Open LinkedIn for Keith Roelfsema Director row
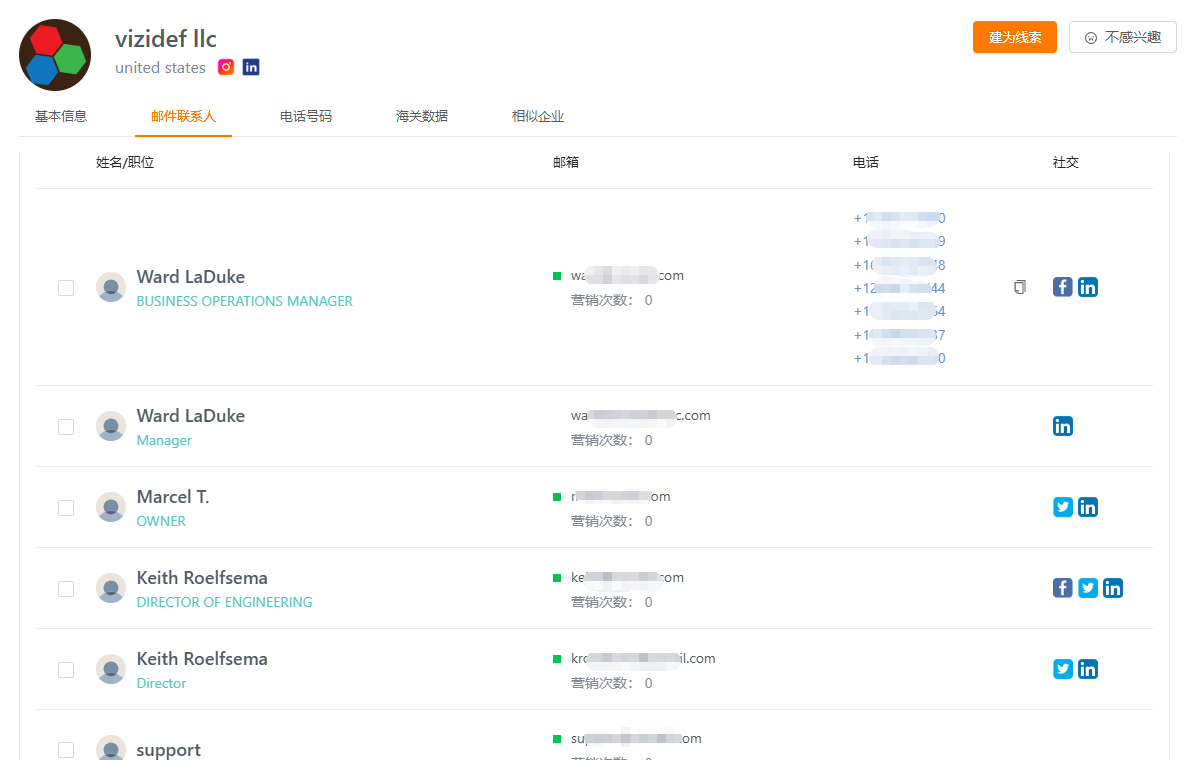The image size is (1184, 760). 1087,669
